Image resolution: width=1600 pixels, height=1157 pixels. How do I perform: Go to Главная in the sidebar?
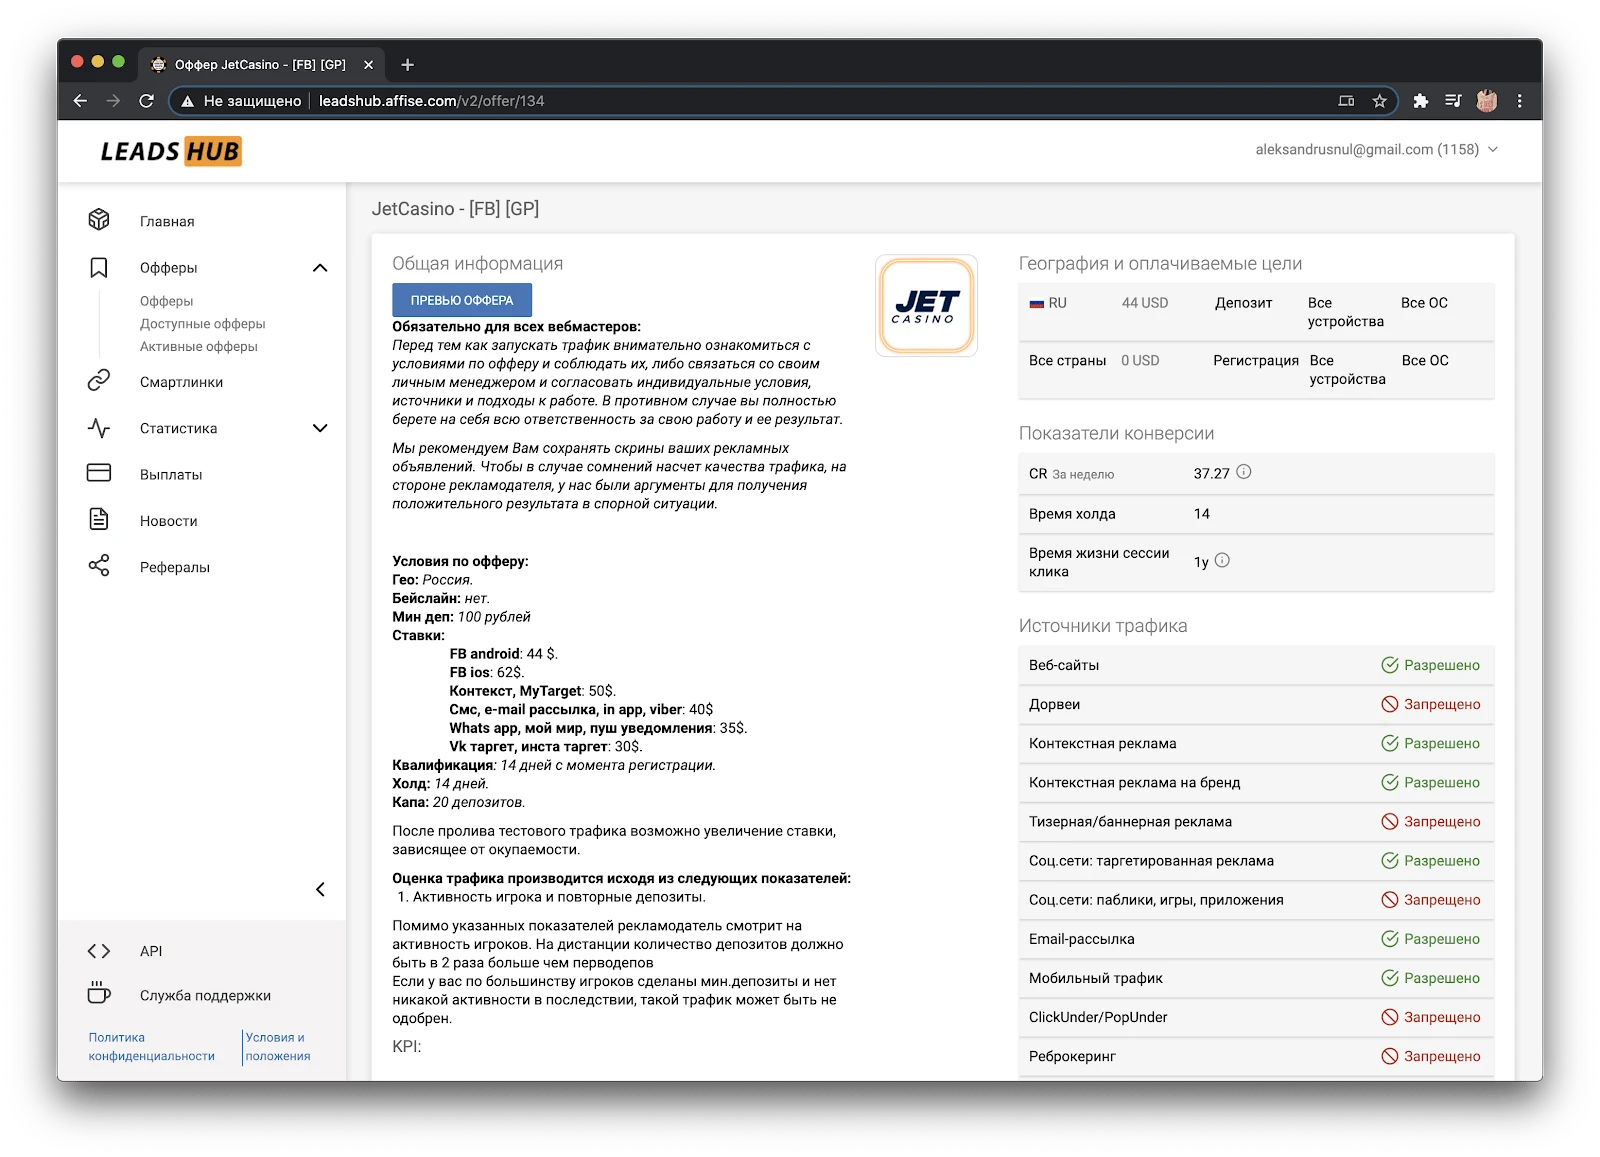(167, 221)
